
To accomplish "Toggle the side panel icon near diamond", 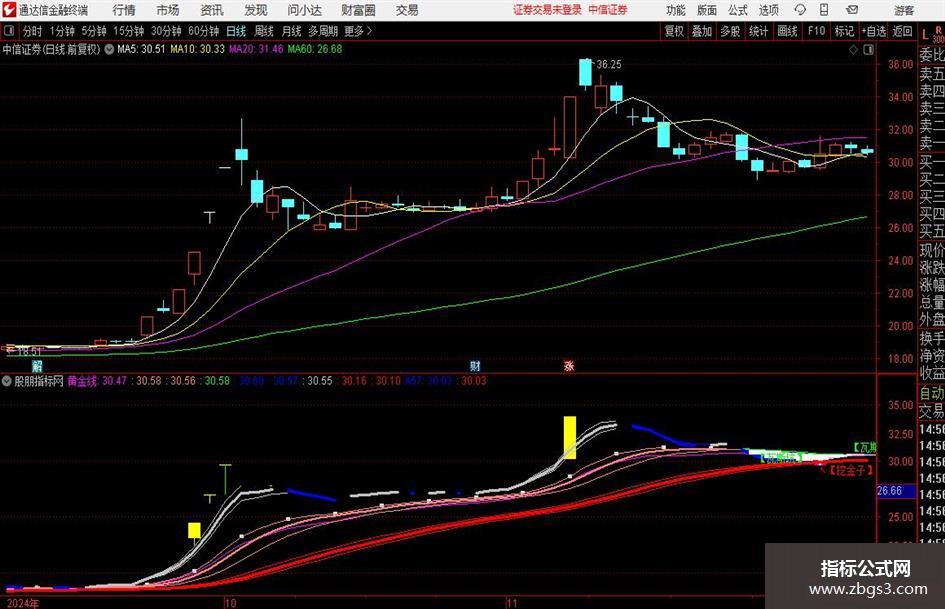I will tap(868, 49).
